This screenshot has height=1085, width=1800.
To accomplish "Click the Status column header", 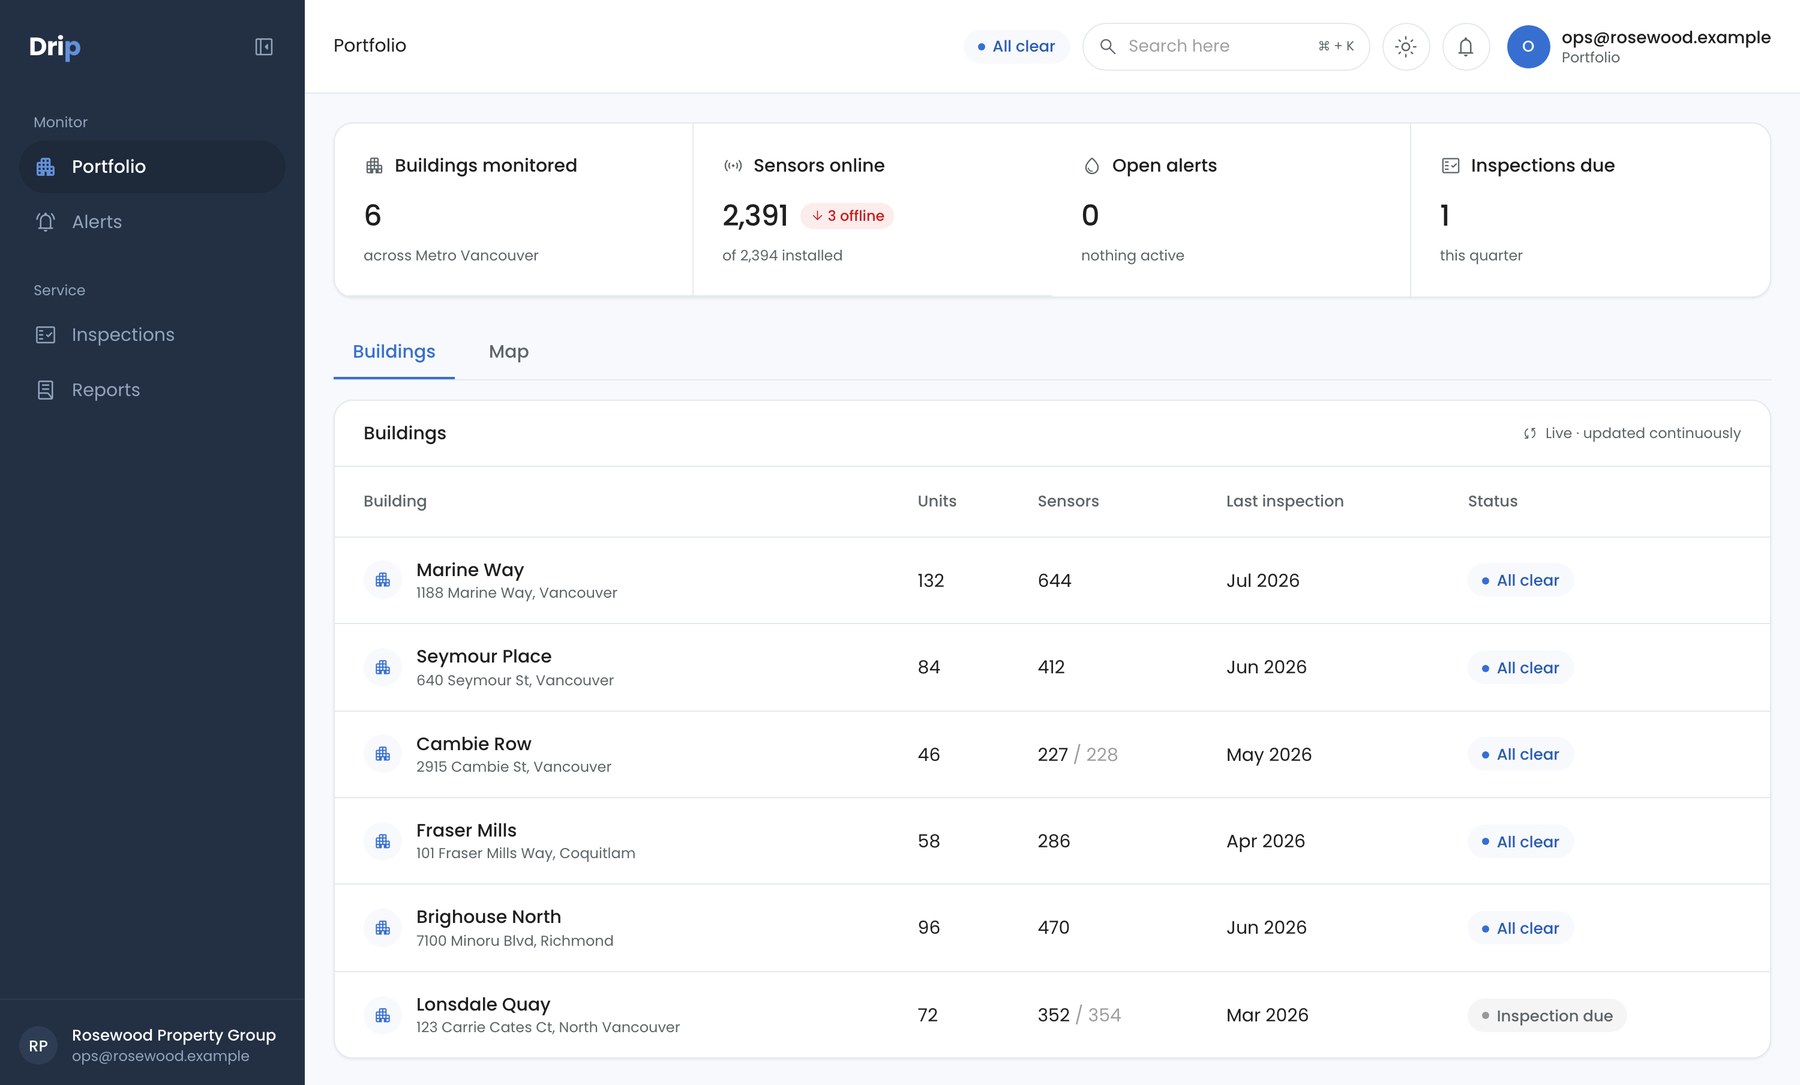I will [1492, 502].
